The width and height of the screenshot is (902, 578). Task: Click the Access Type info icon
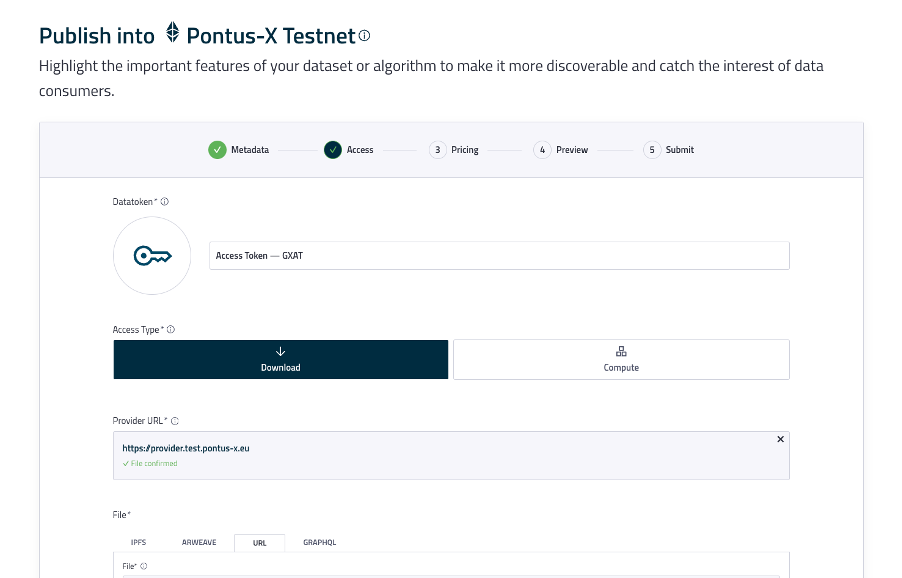171,330
